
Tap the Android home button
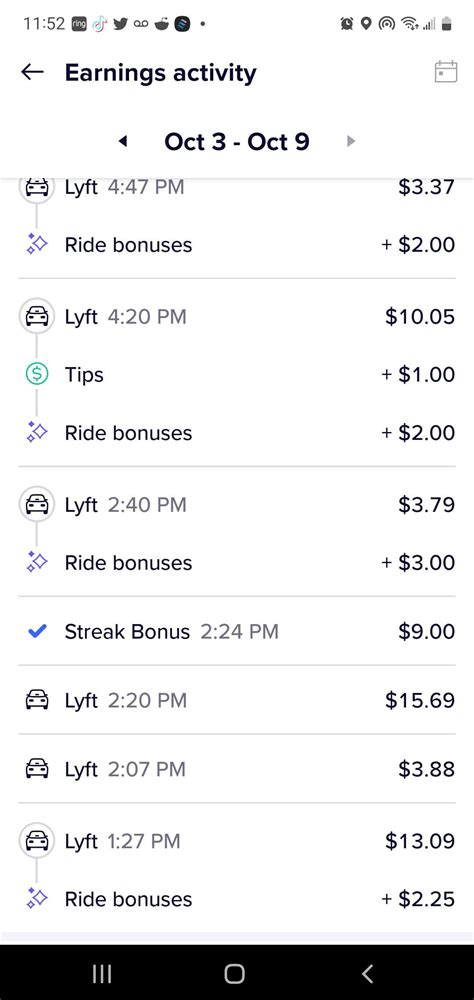[235, 973]
